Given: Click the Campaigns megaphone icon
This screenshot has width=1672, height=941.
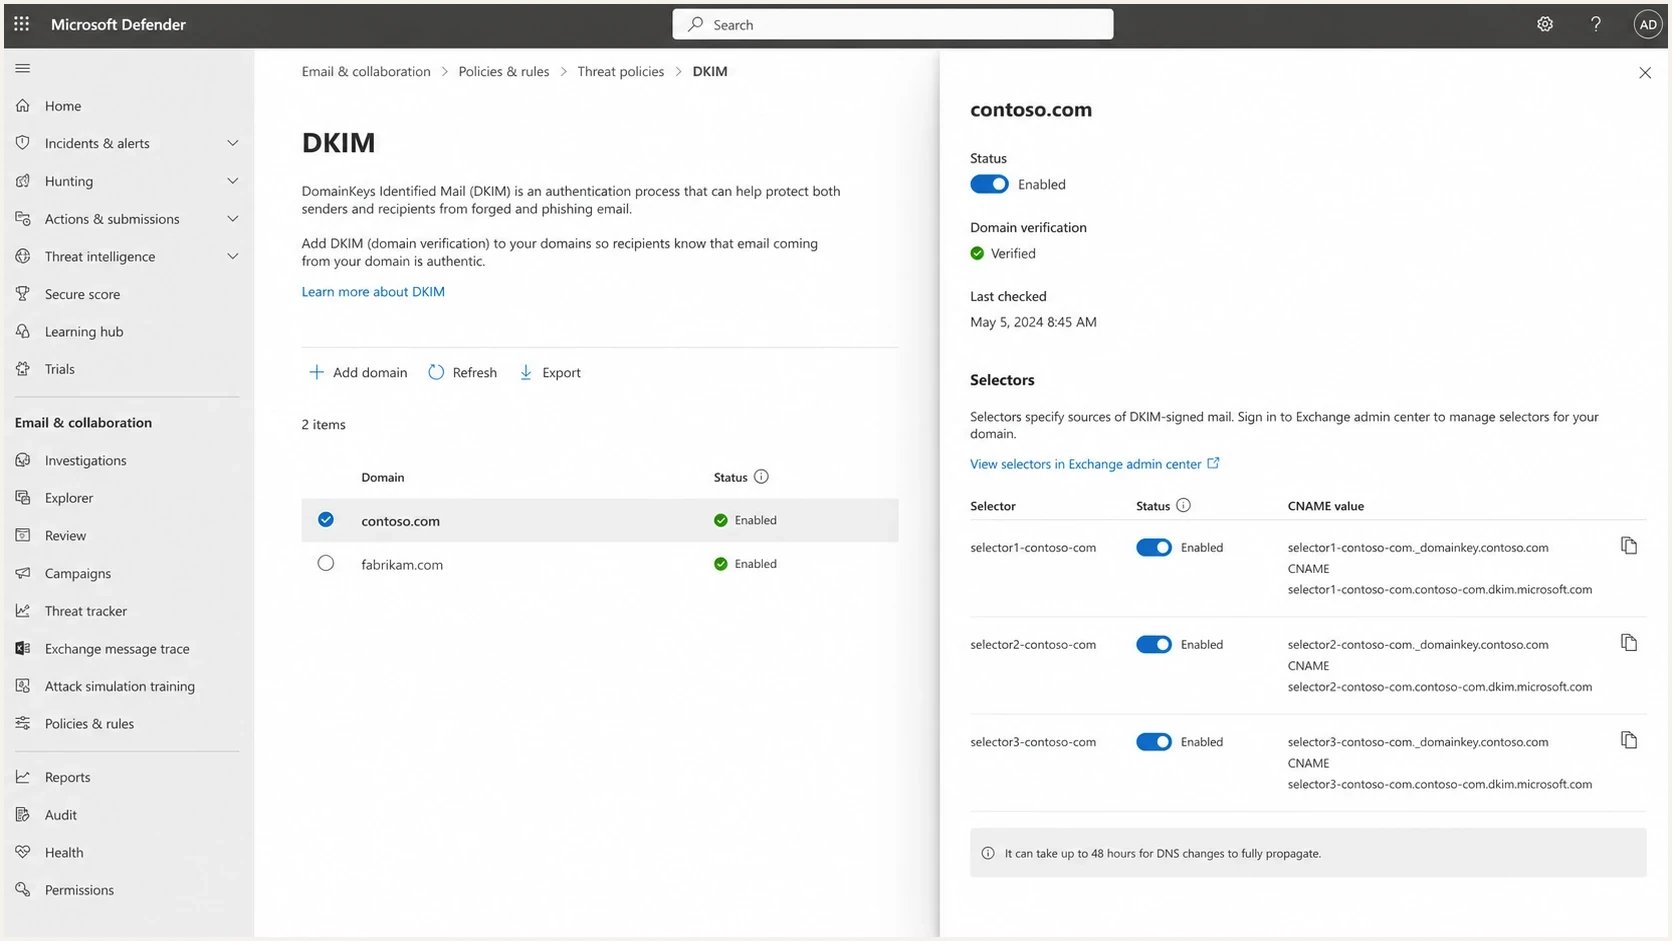Looking at the screenshot, I should [23, 573].
